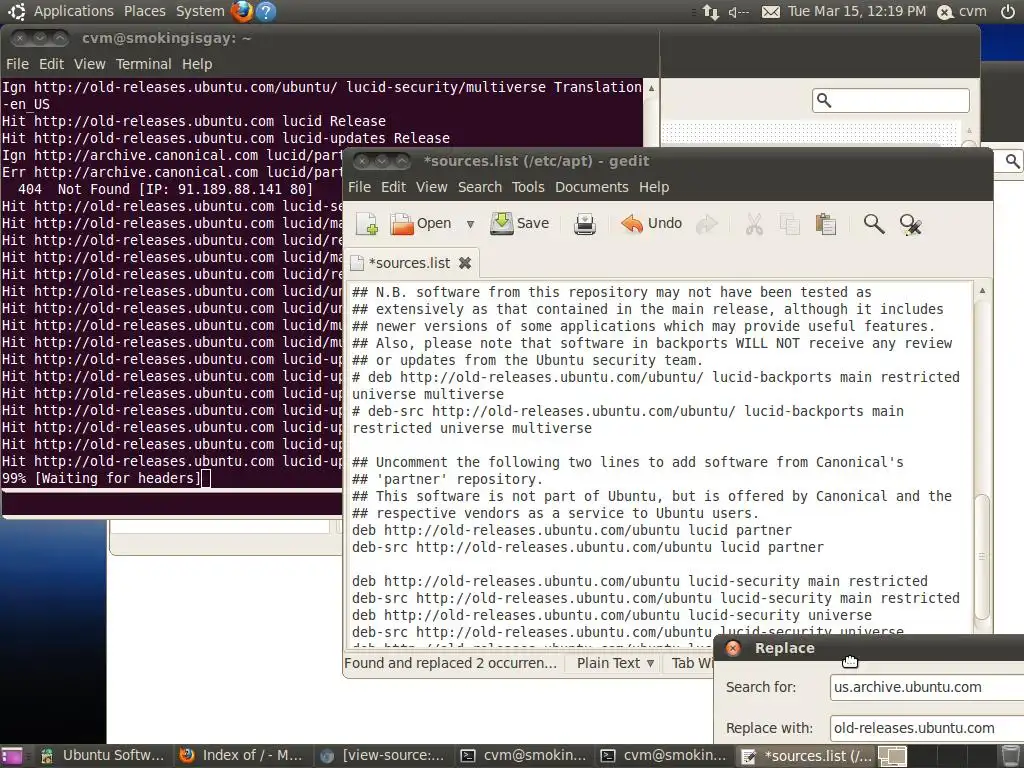
Task: Click the power session icon
Action: [1008, 11]
